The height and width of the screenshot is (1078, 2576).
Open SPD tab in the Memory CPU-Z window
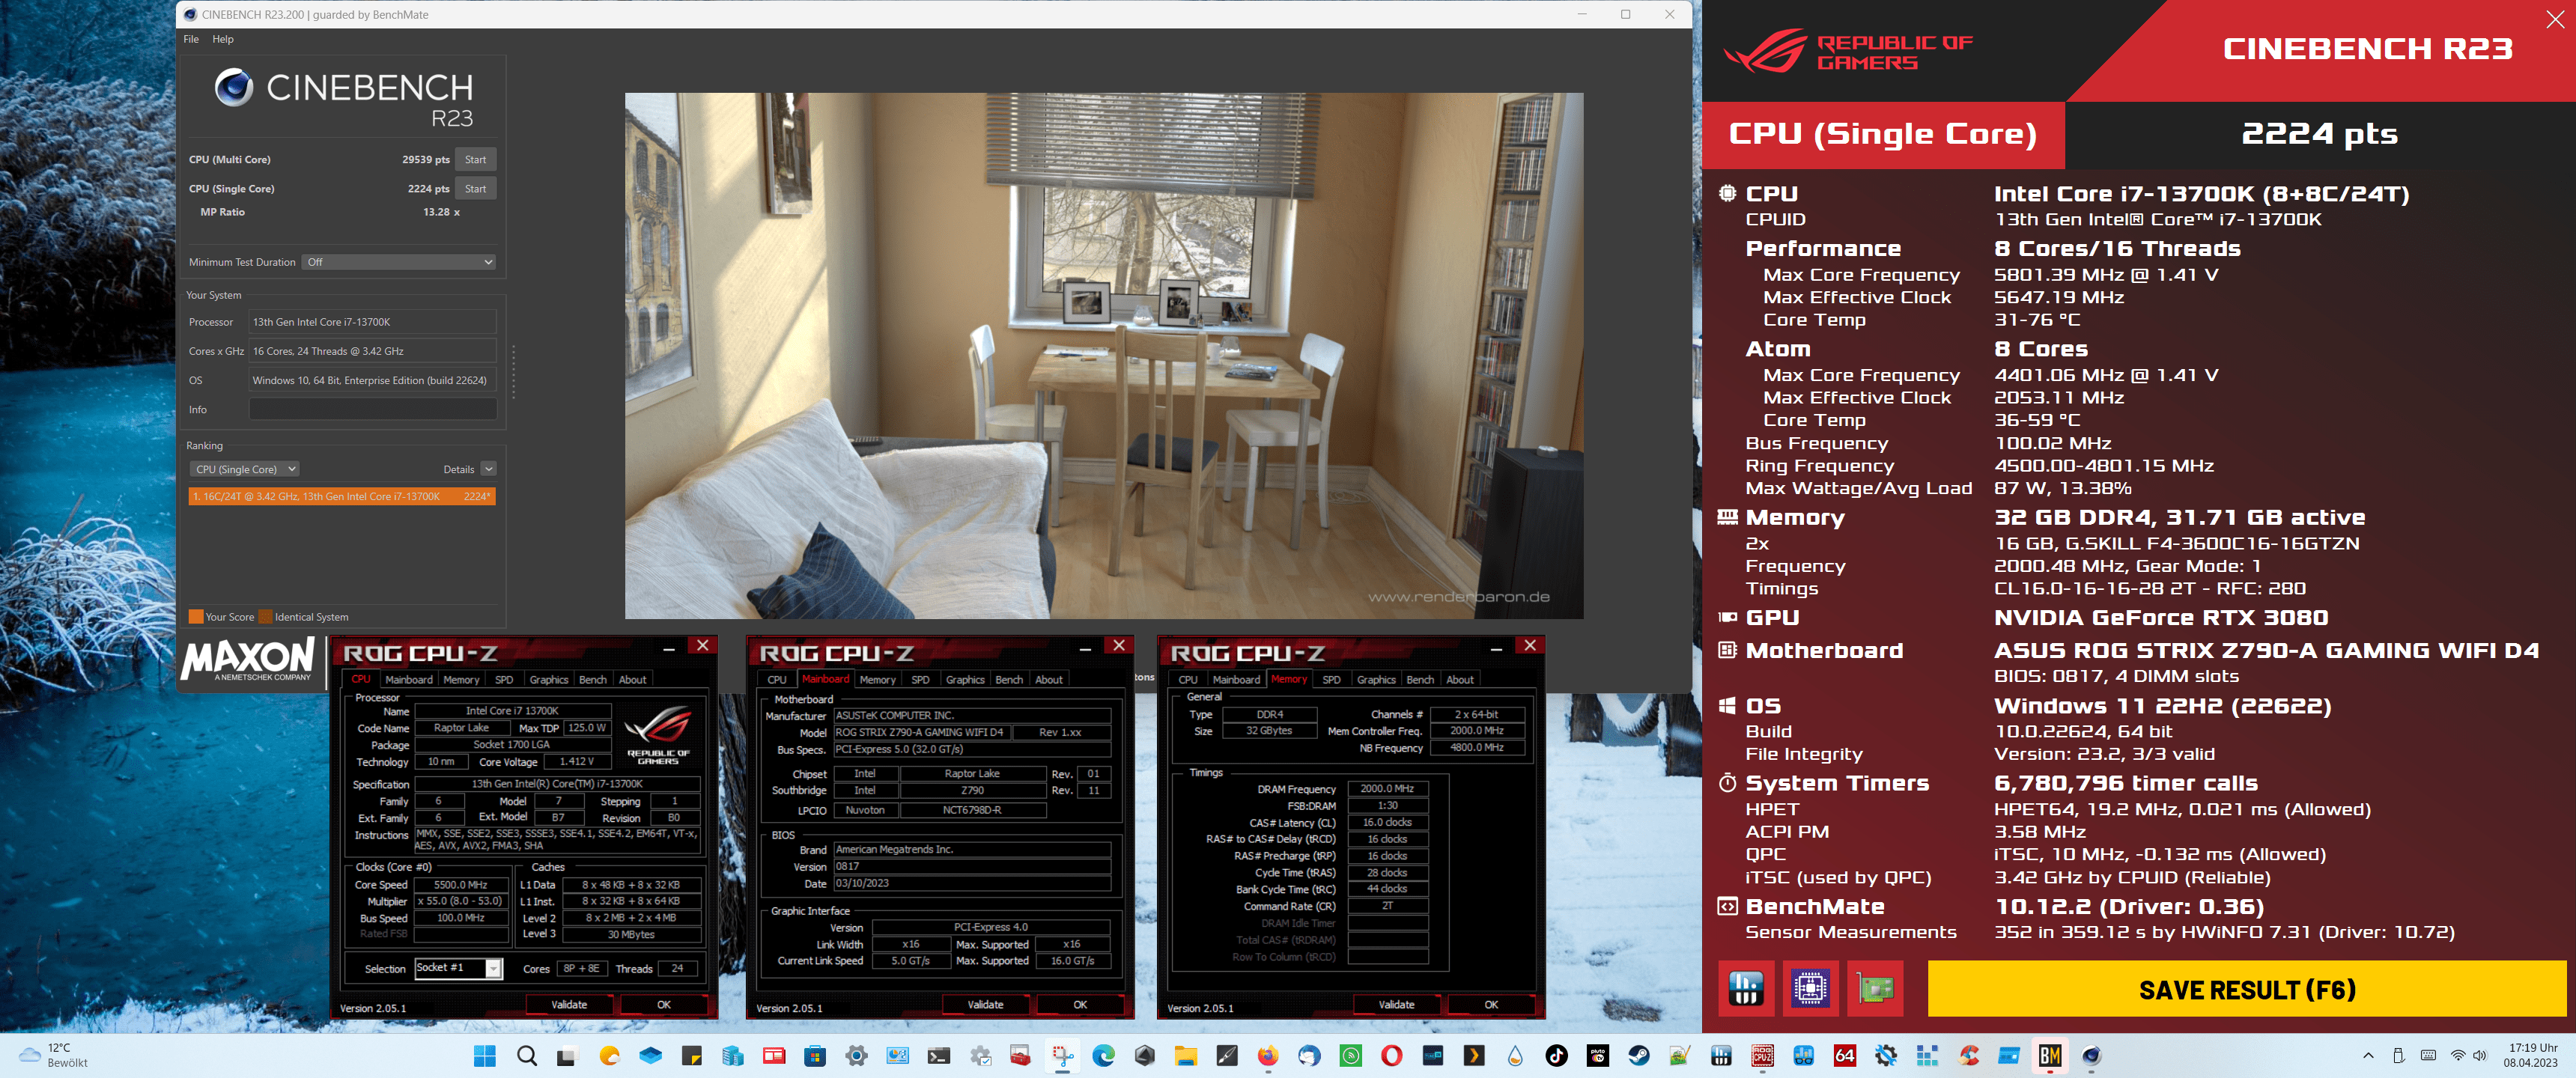point(1331,679)
